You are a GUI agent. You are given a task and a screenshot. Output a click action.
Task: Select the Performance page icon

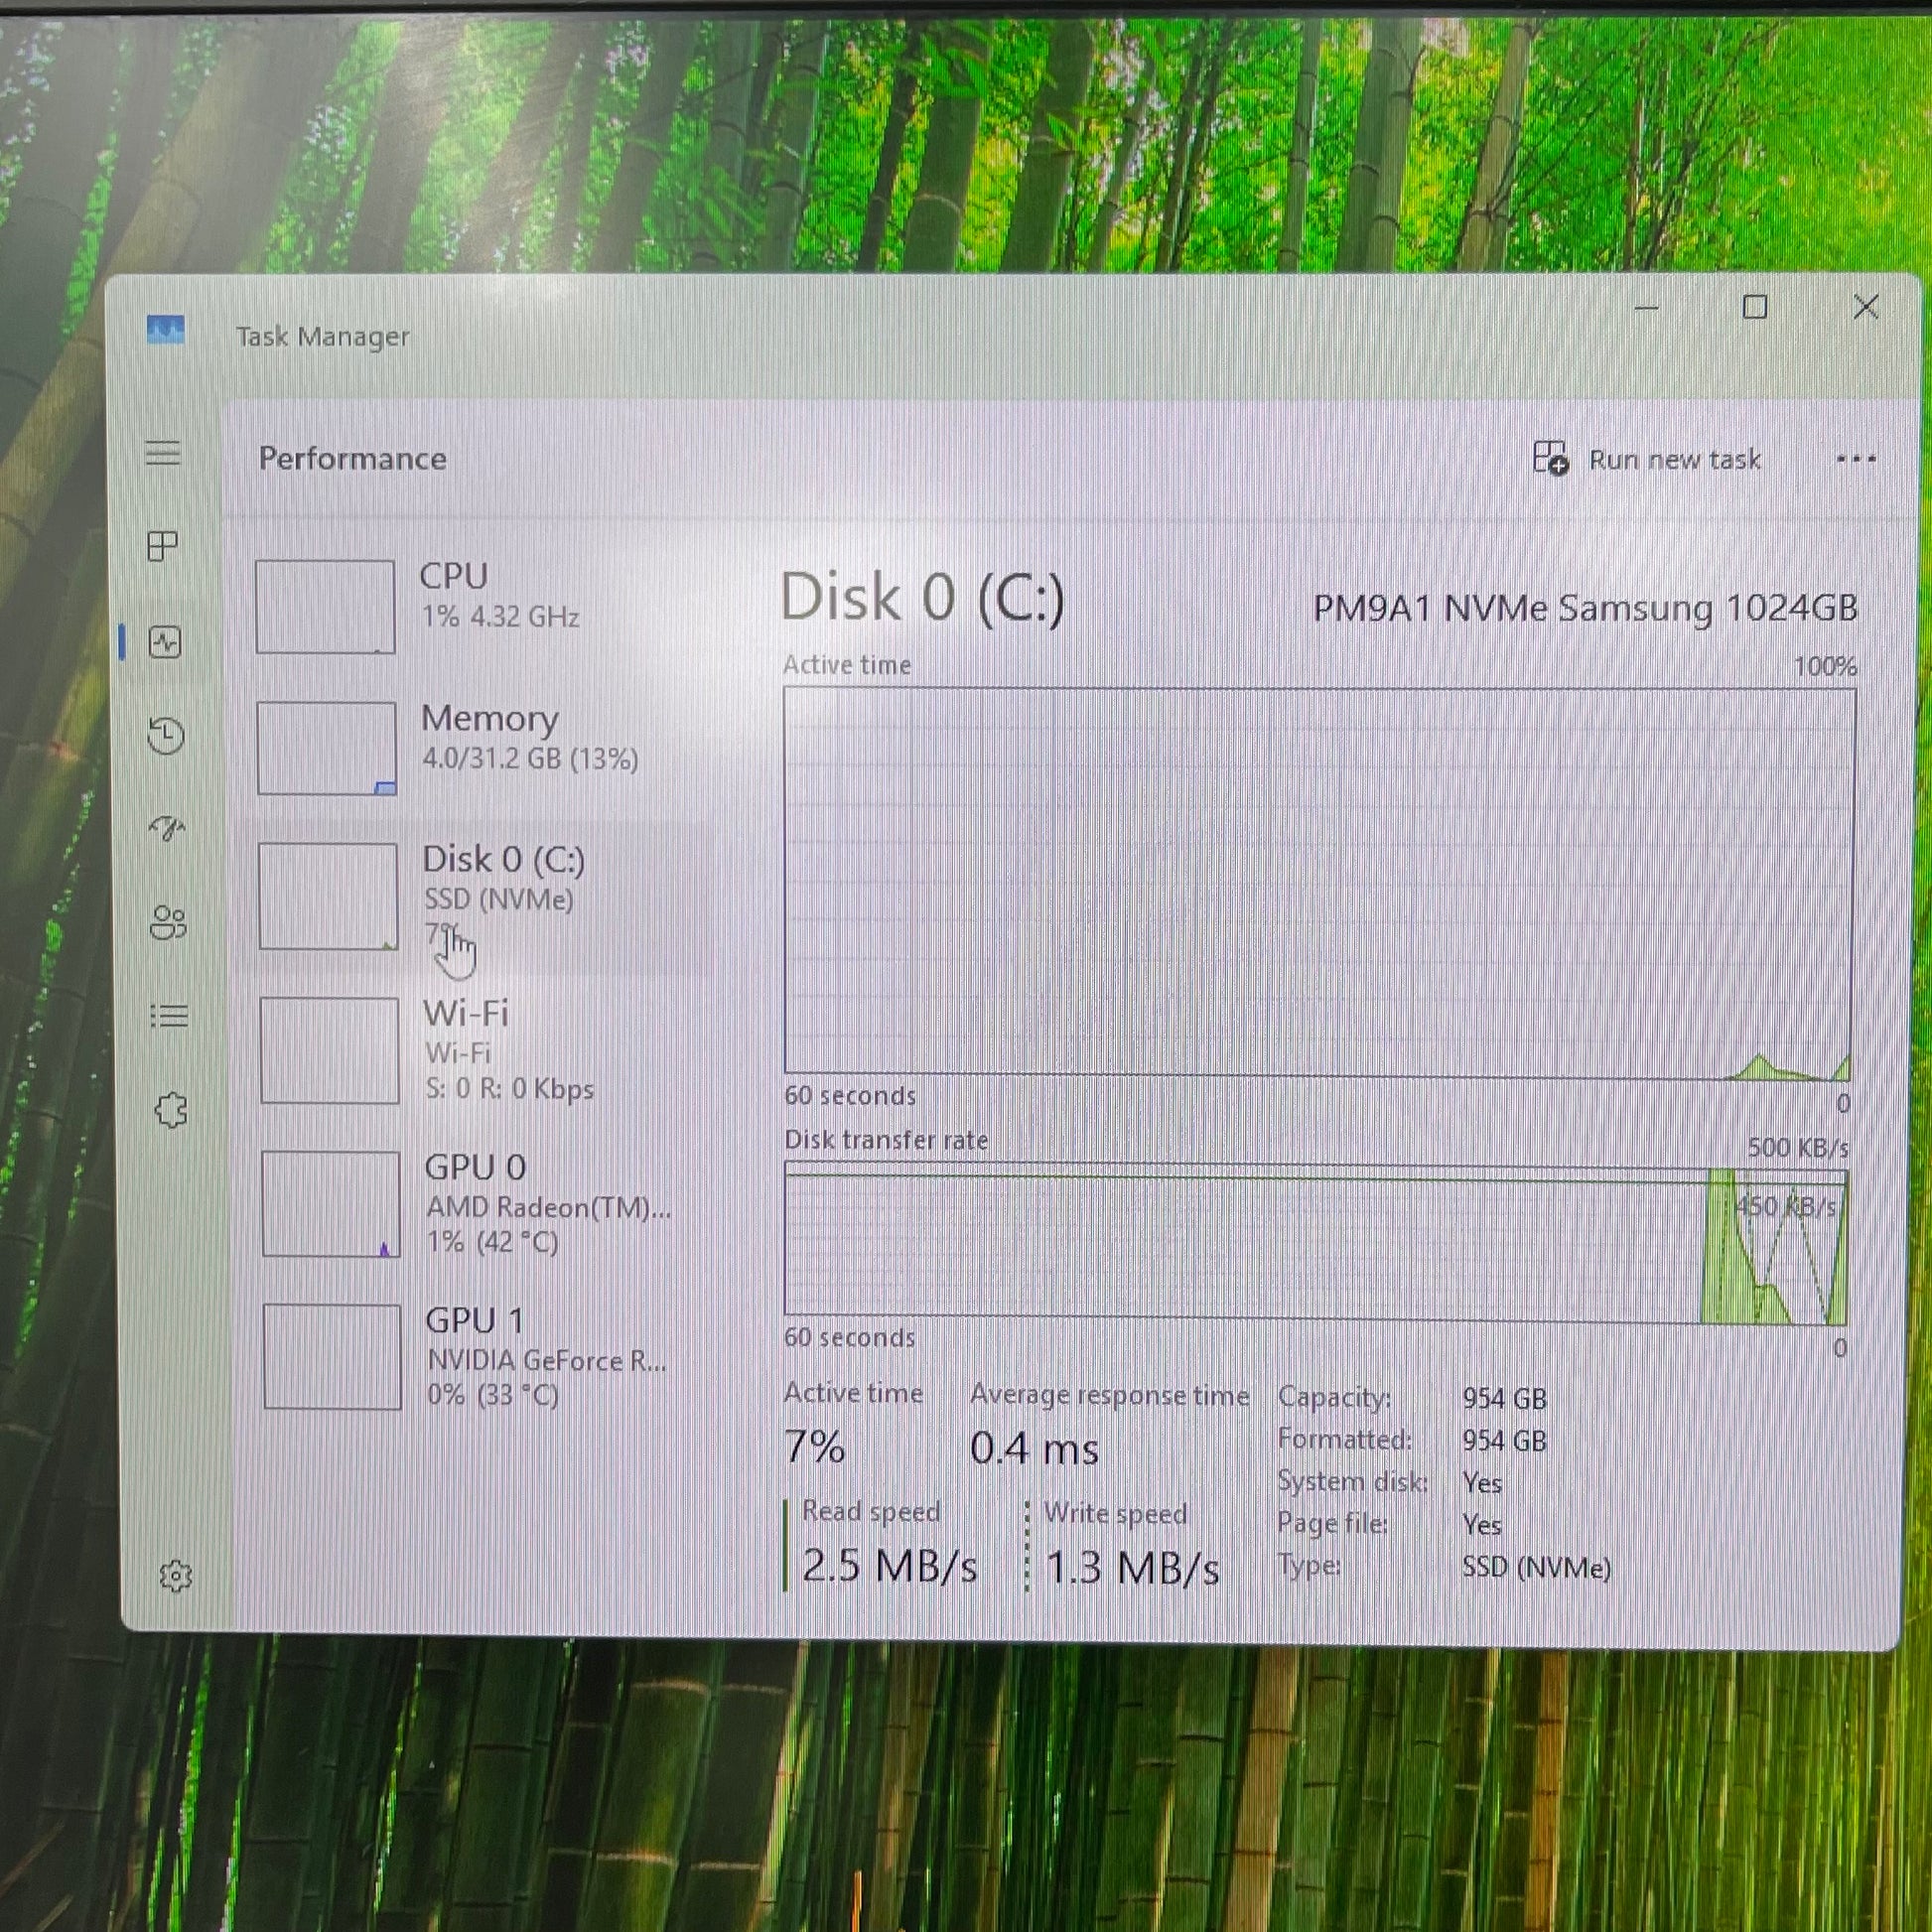pos(165,642)
